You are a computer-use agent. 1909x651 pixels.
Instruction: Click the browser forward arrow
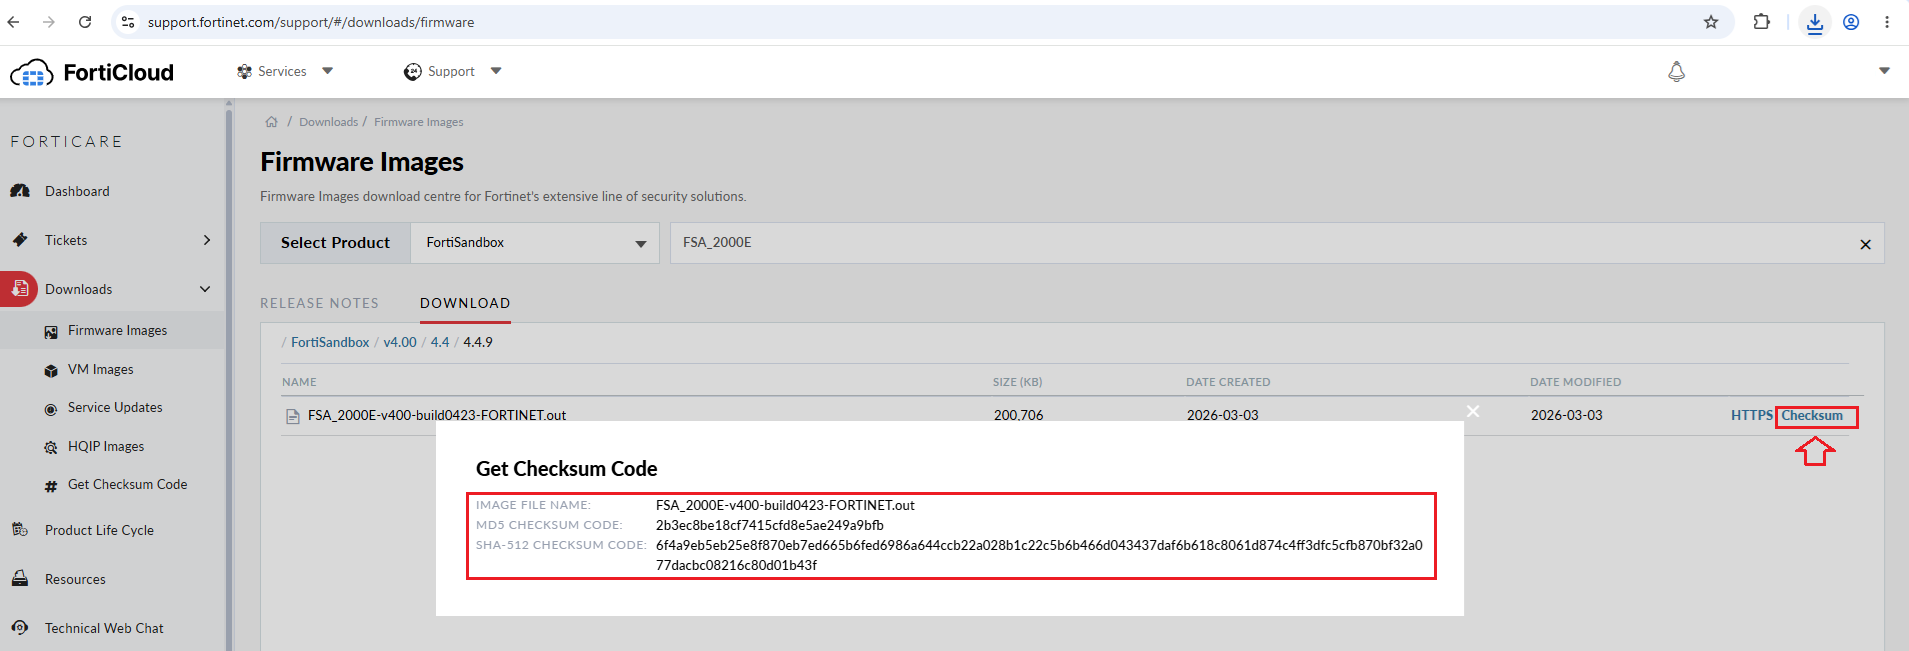(49, 22)
